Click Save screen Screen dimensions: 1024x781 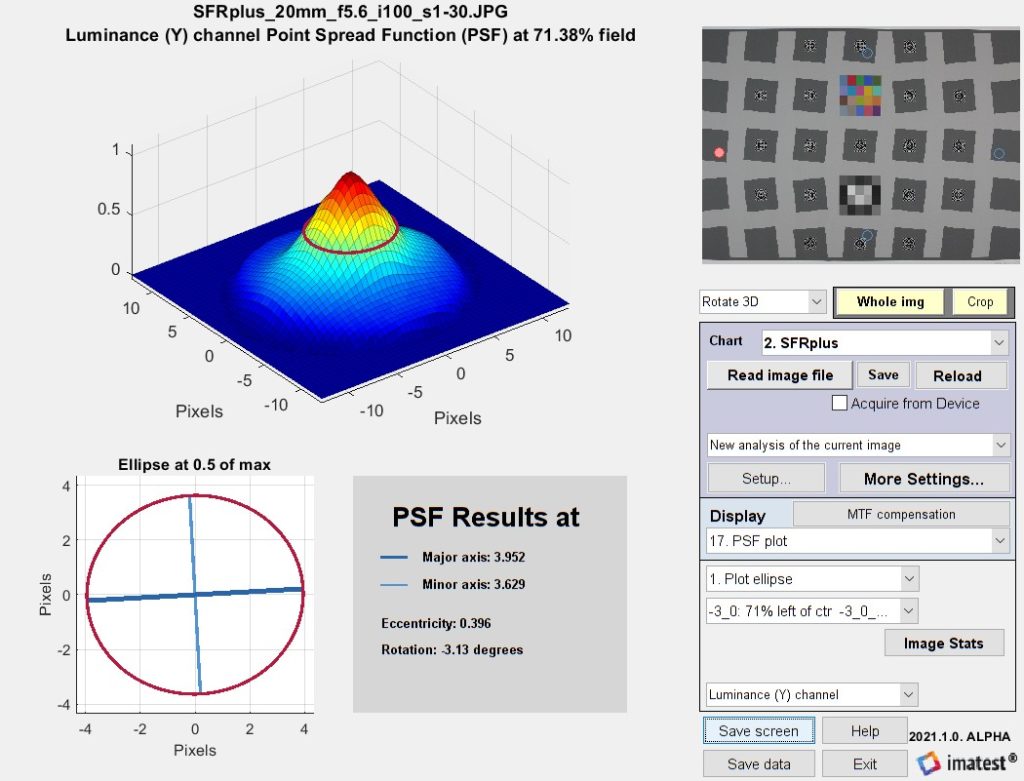[x=758, y=730]
